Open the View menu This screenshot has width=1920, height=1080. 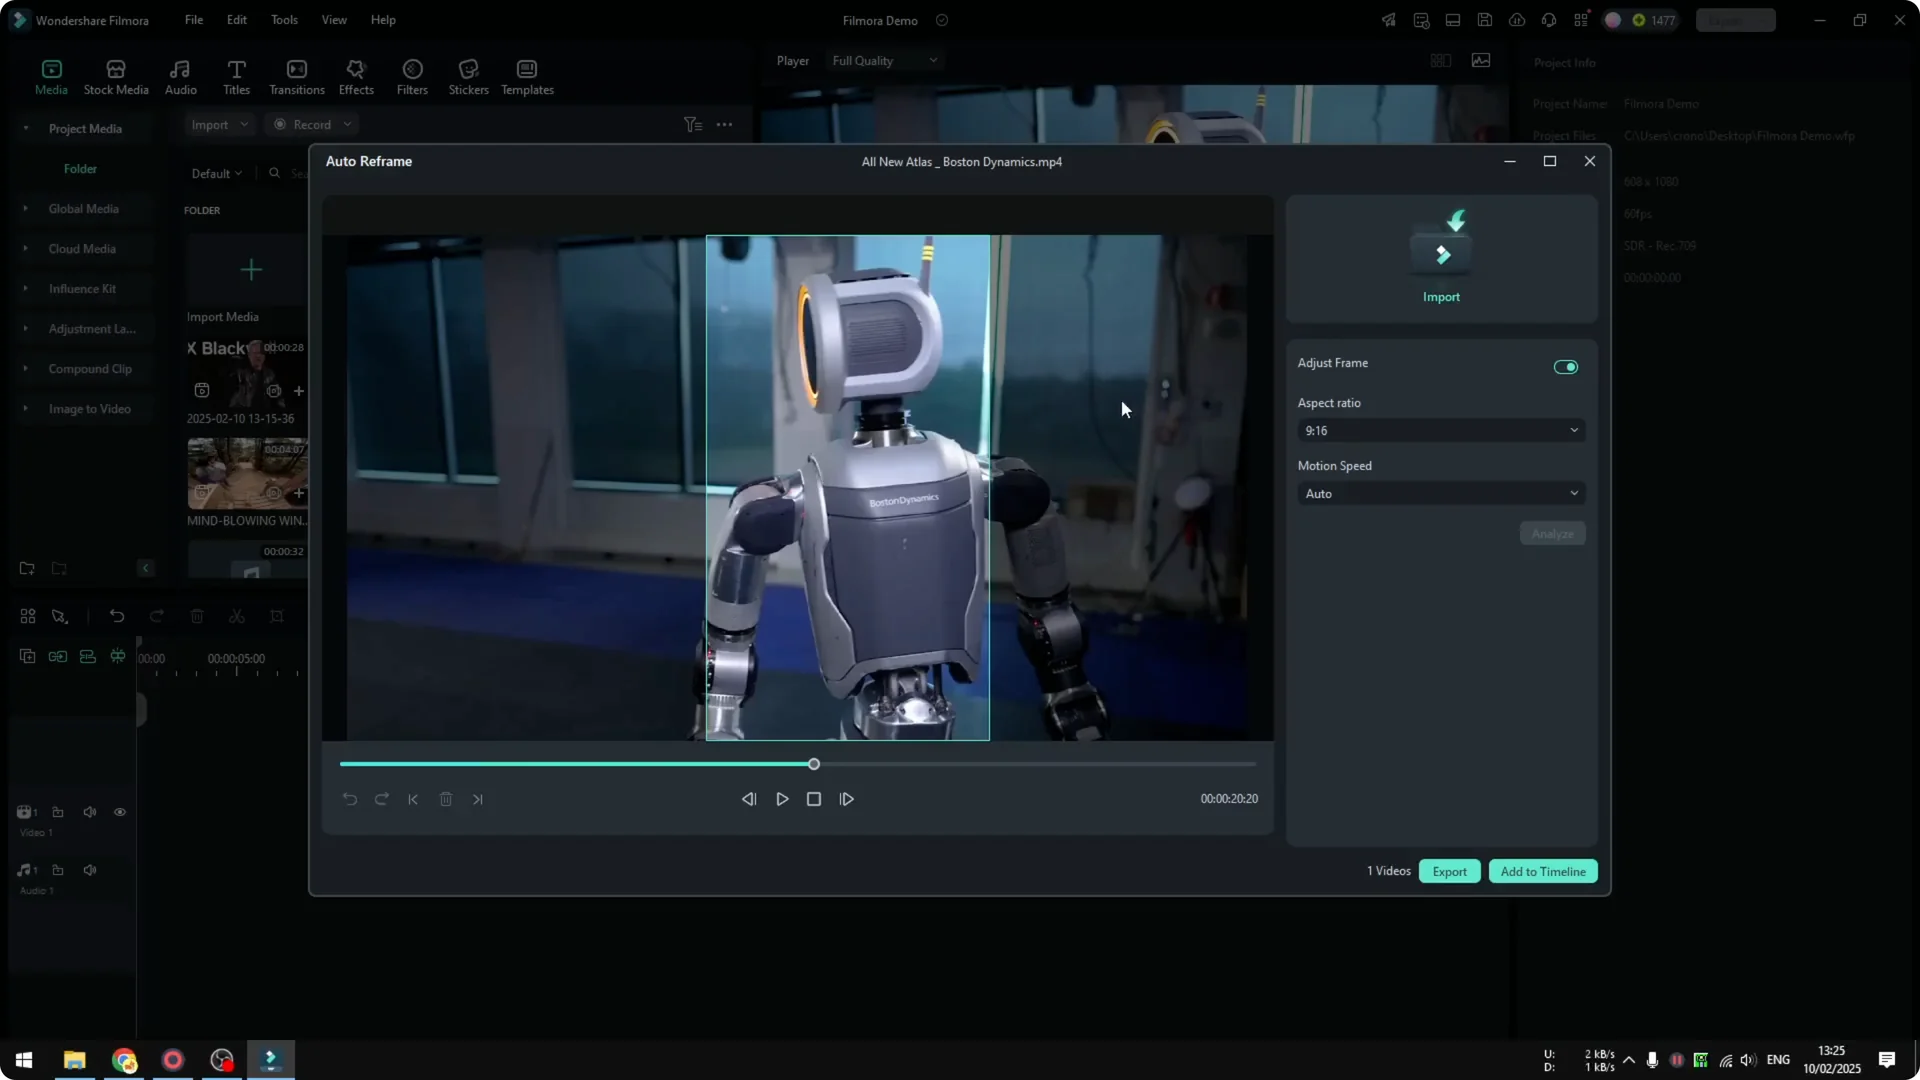334,20
